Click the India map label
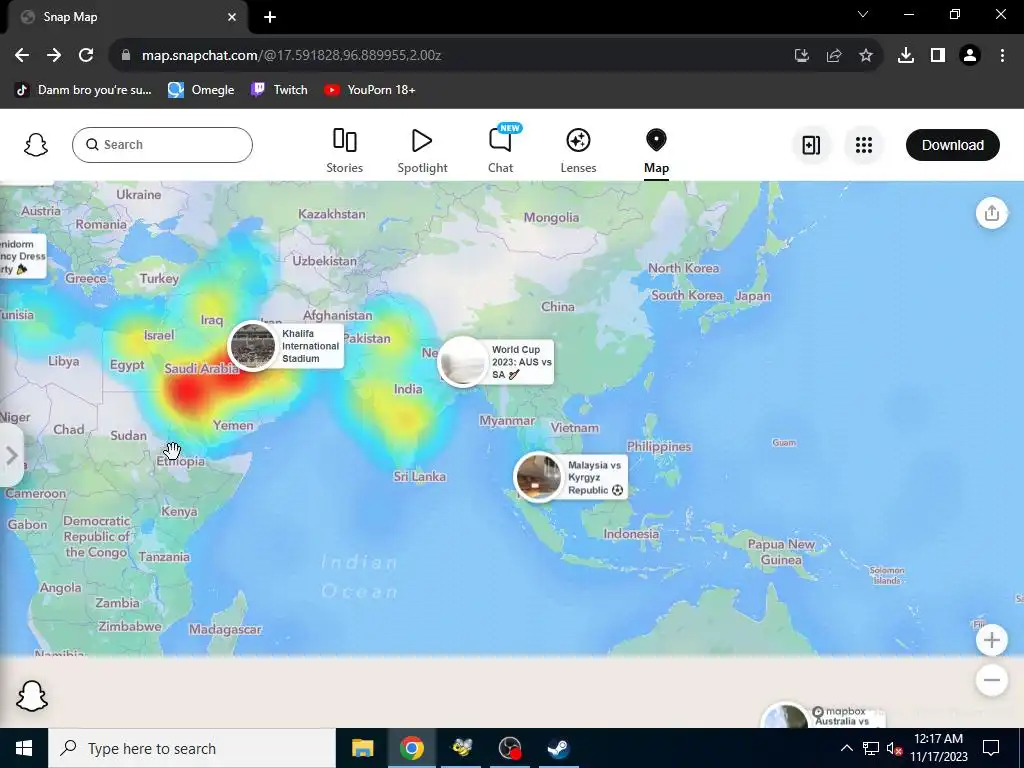The width and height of the screenshot is (1024, 768). pyautogui.click(x=408, y=389)
